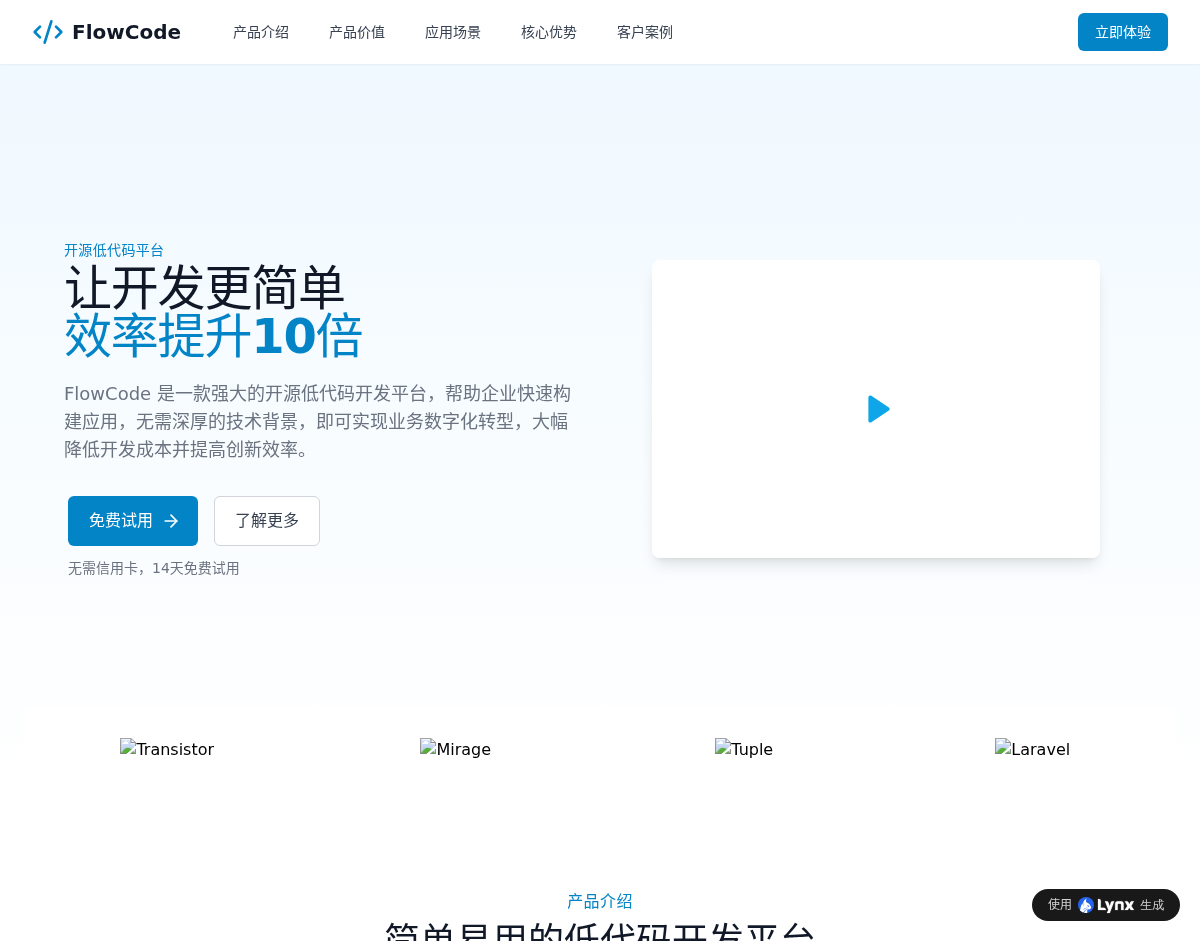1200x941 pixels.
Task: Open the 客户案例 nav link
Action: [645, 32]
